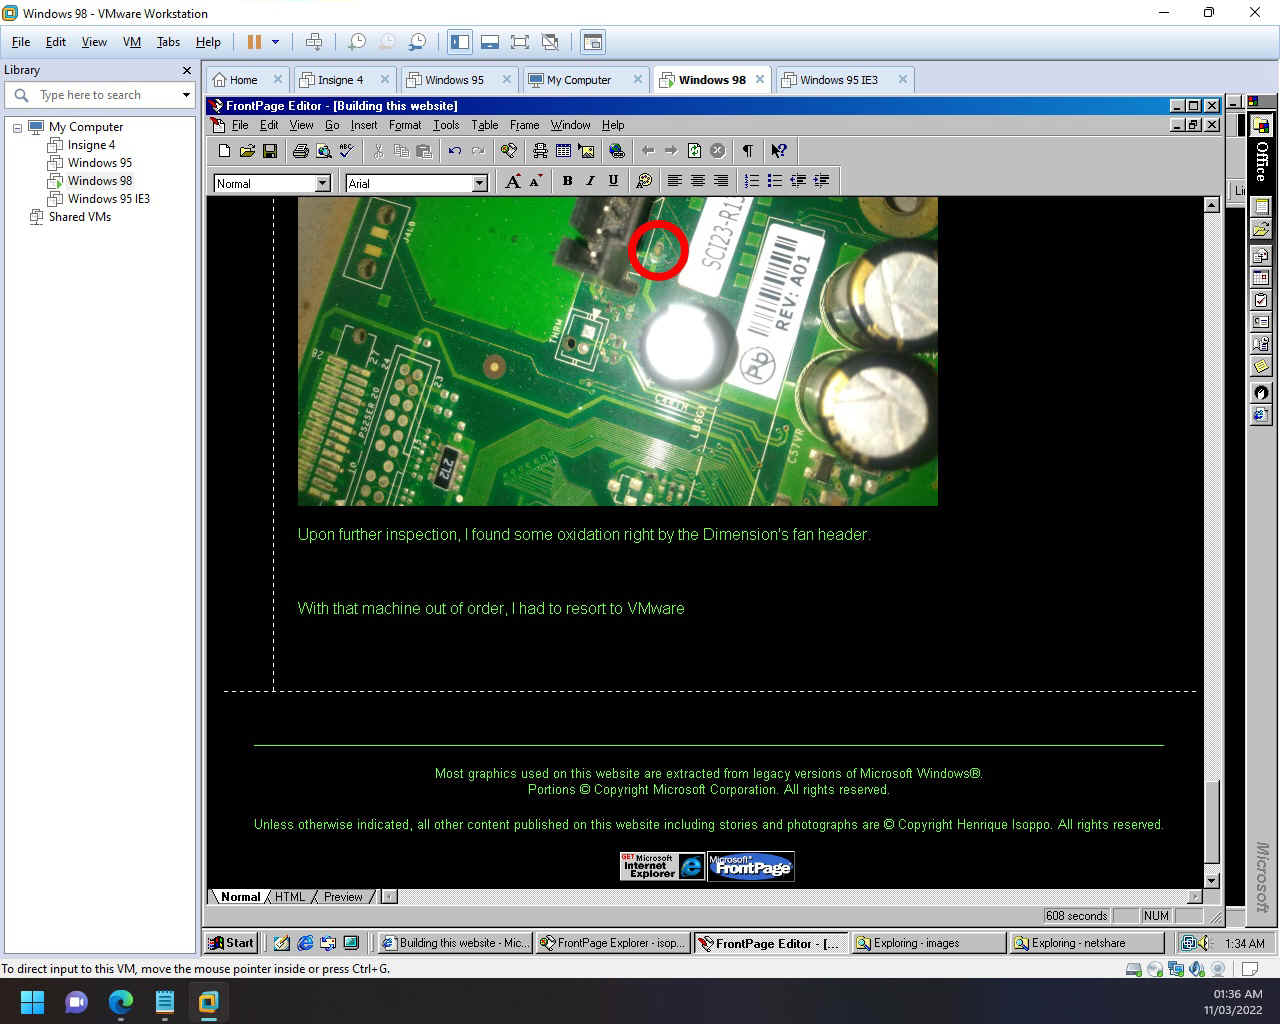Image resolution: width=1280 pixels, height=1024 pixels.
Task: Open Exploring - images taskbar button
Action: pyautogui.click(x=928, y=943)
